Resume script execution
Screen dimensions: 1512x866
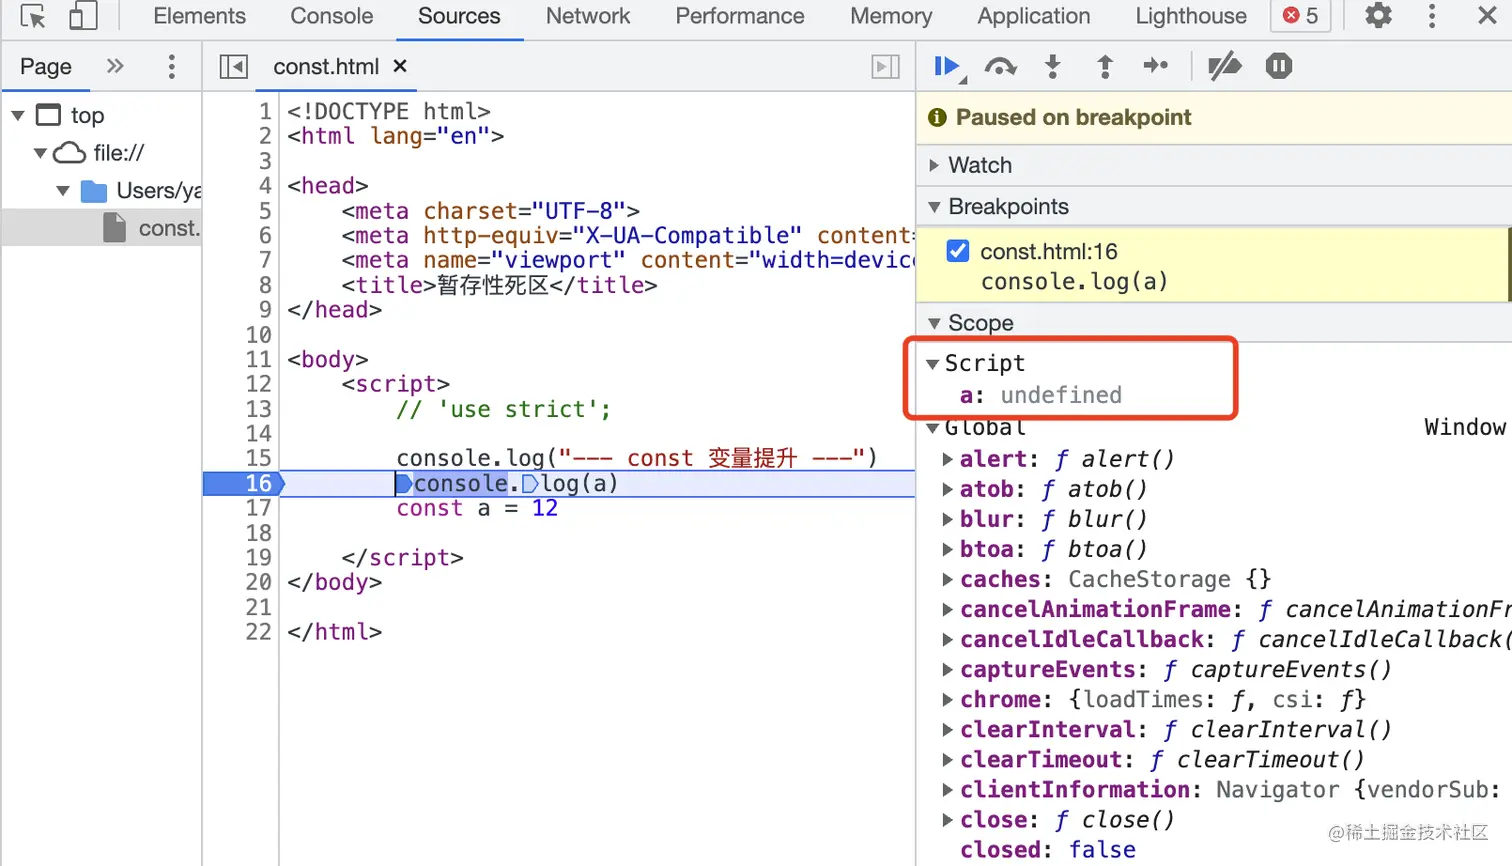coord(946,66)
